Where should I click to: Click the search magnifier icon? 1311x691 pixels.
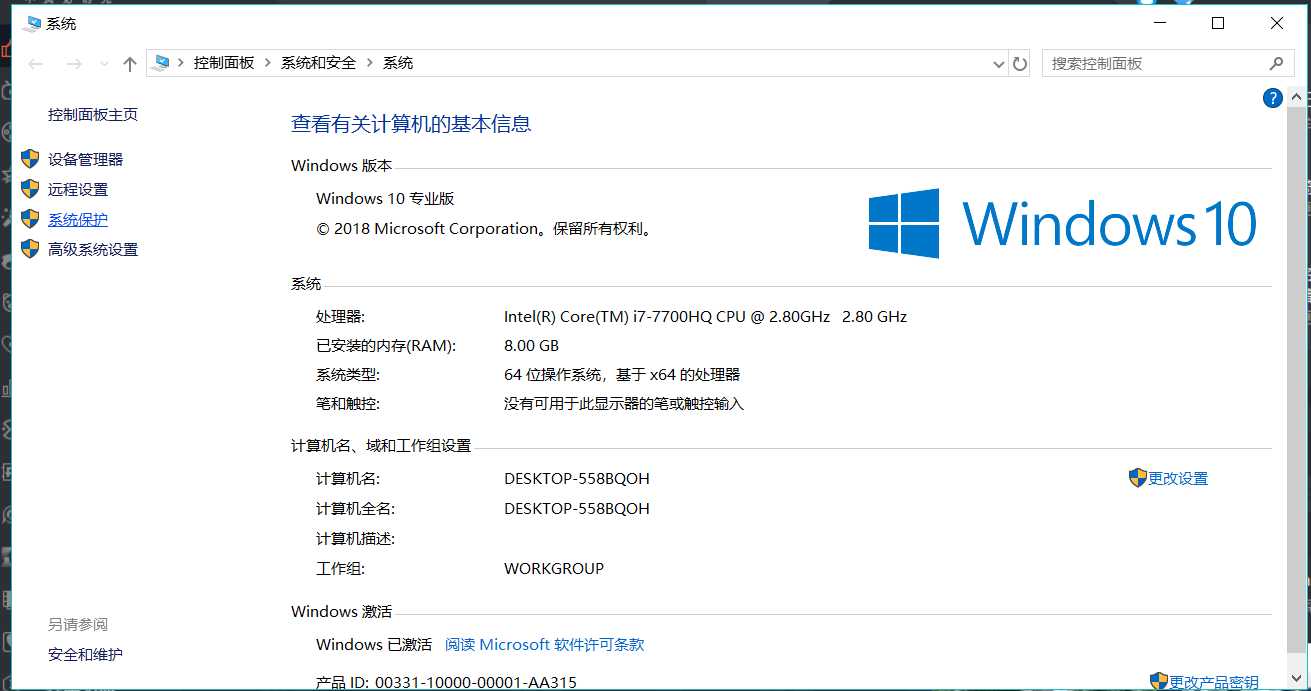pos(1276,63)
